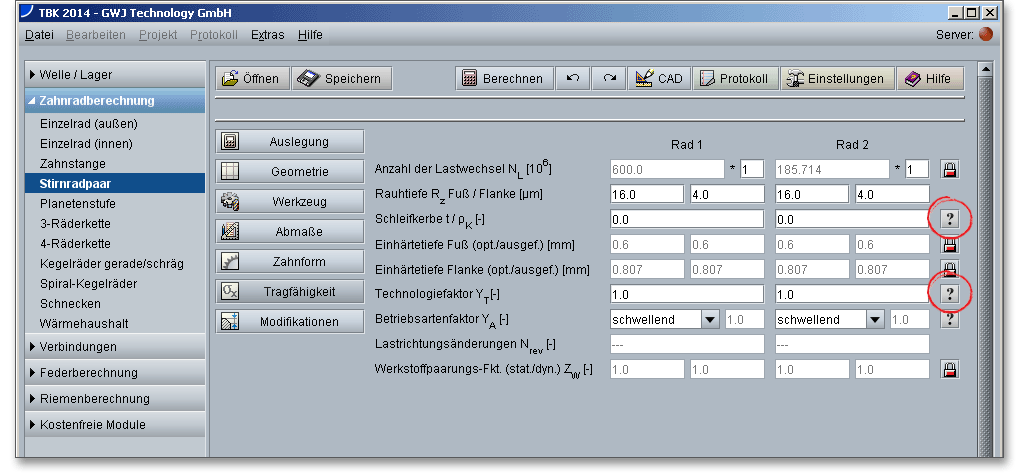Select Planetenstufe in the sidebar
1019x473 pixels.
click(78, 203)
